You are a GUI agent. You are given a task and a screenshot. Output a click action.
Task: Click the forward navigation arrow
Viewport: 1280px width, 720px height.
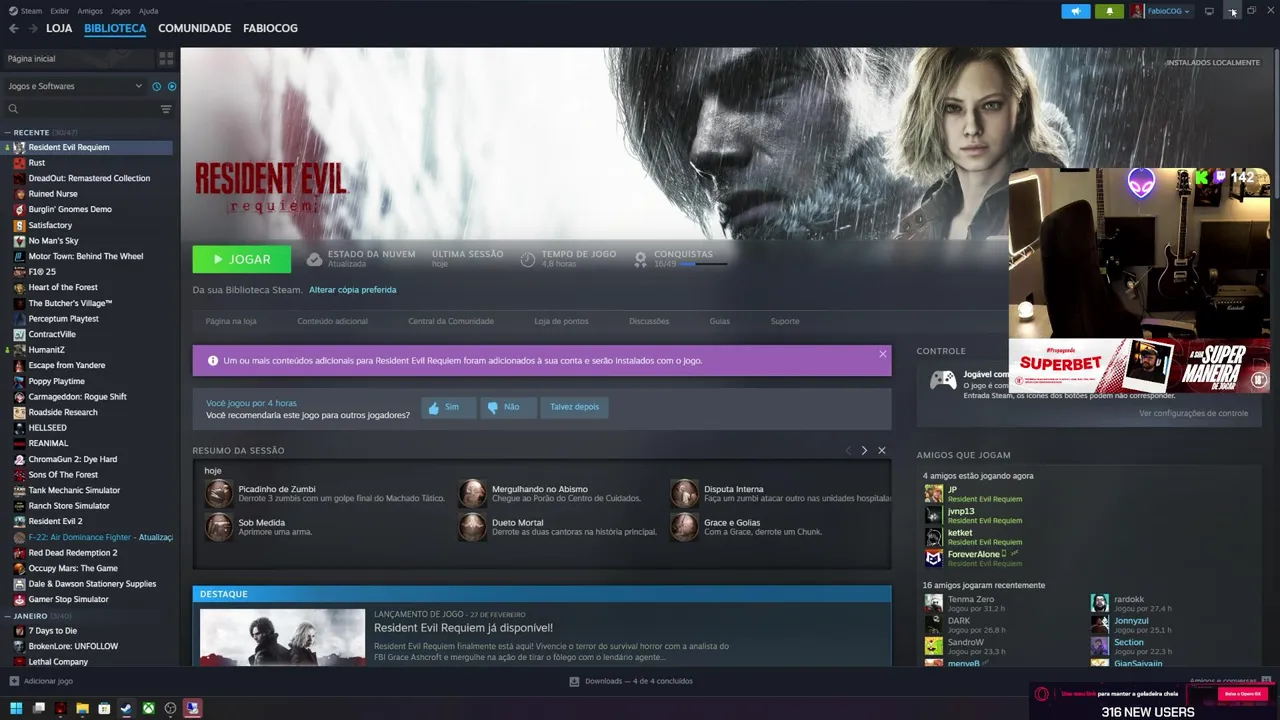[x=33, y=29]
